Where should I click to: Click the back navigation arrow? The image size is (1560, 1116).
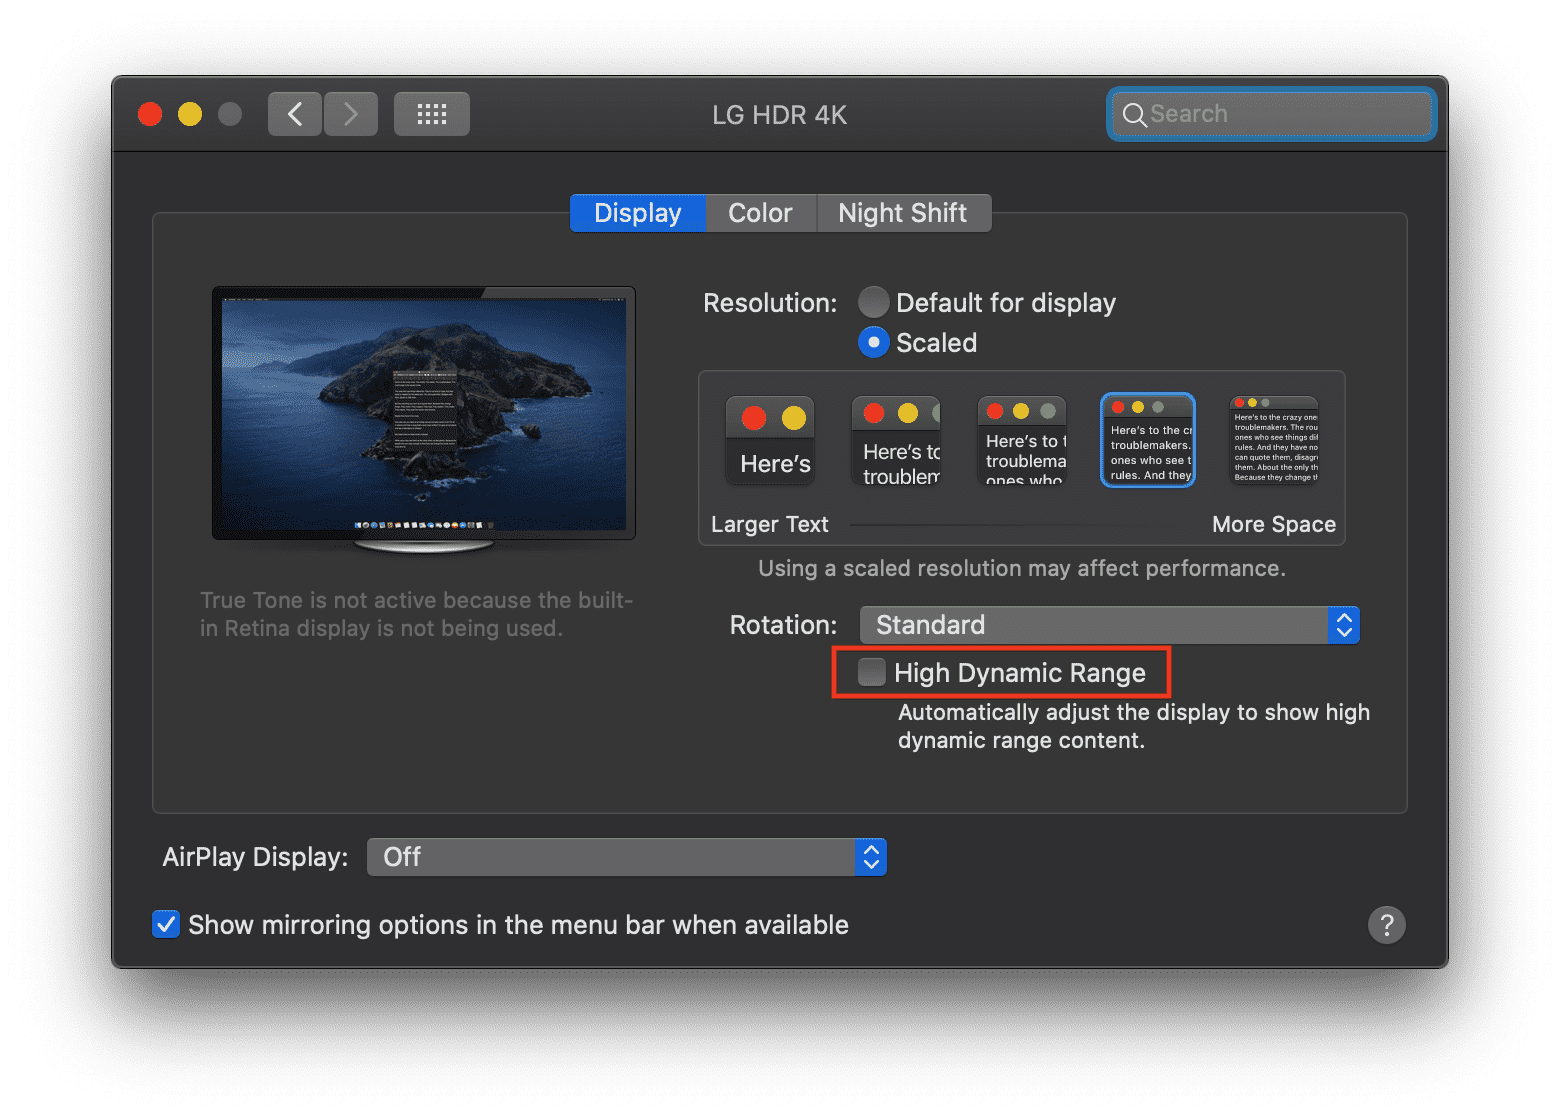click(294, 113)
